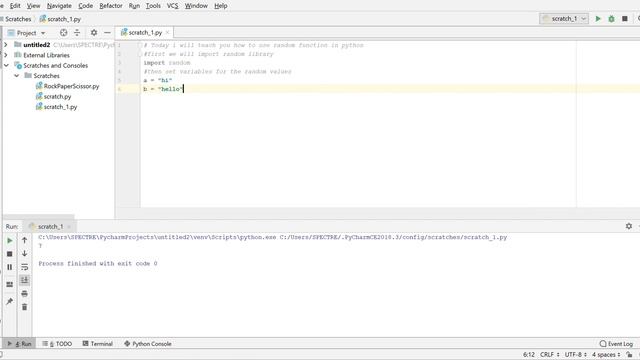The image size is (640, 360).
Task: Move down the stack trace arrow
Action: pyautogui.click(x=24, y=253)
